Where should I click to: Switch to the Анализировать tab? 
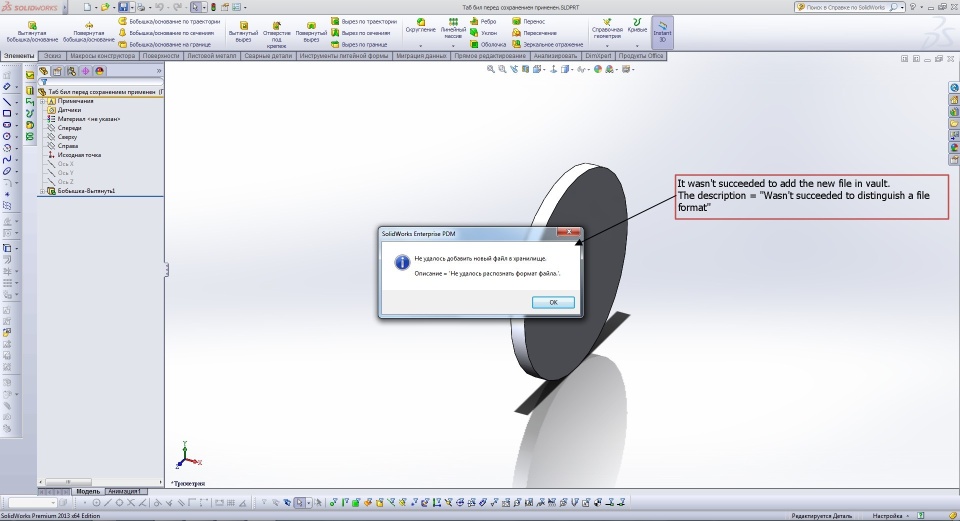coord(555,56)
